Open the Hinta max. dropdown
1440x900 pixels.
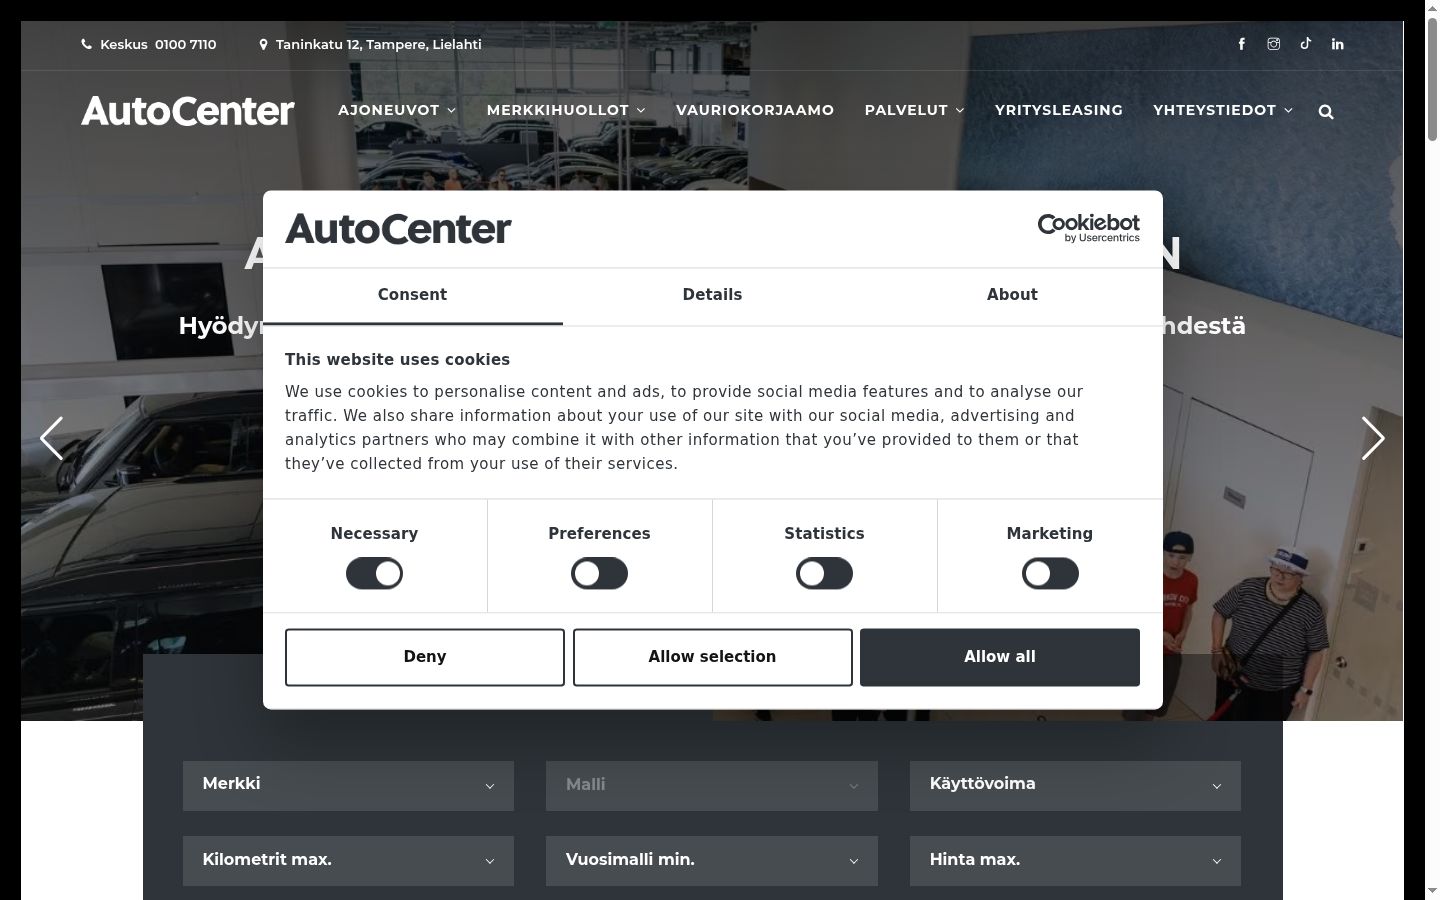click(1075, 860)
